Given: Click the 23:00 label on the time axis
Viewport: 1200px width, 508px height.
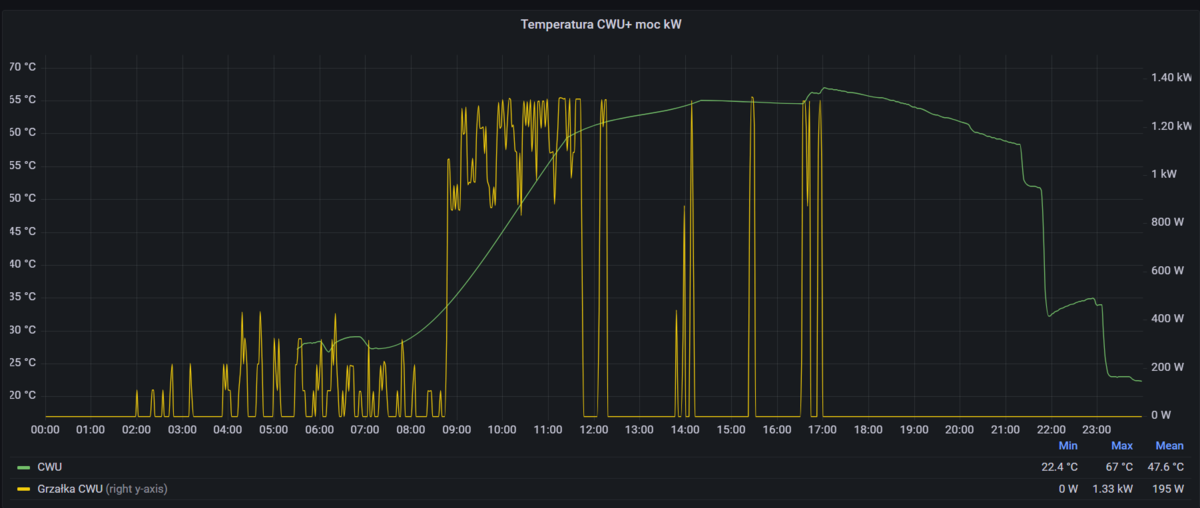Looking at the screenshot, I should [1096, 430].
